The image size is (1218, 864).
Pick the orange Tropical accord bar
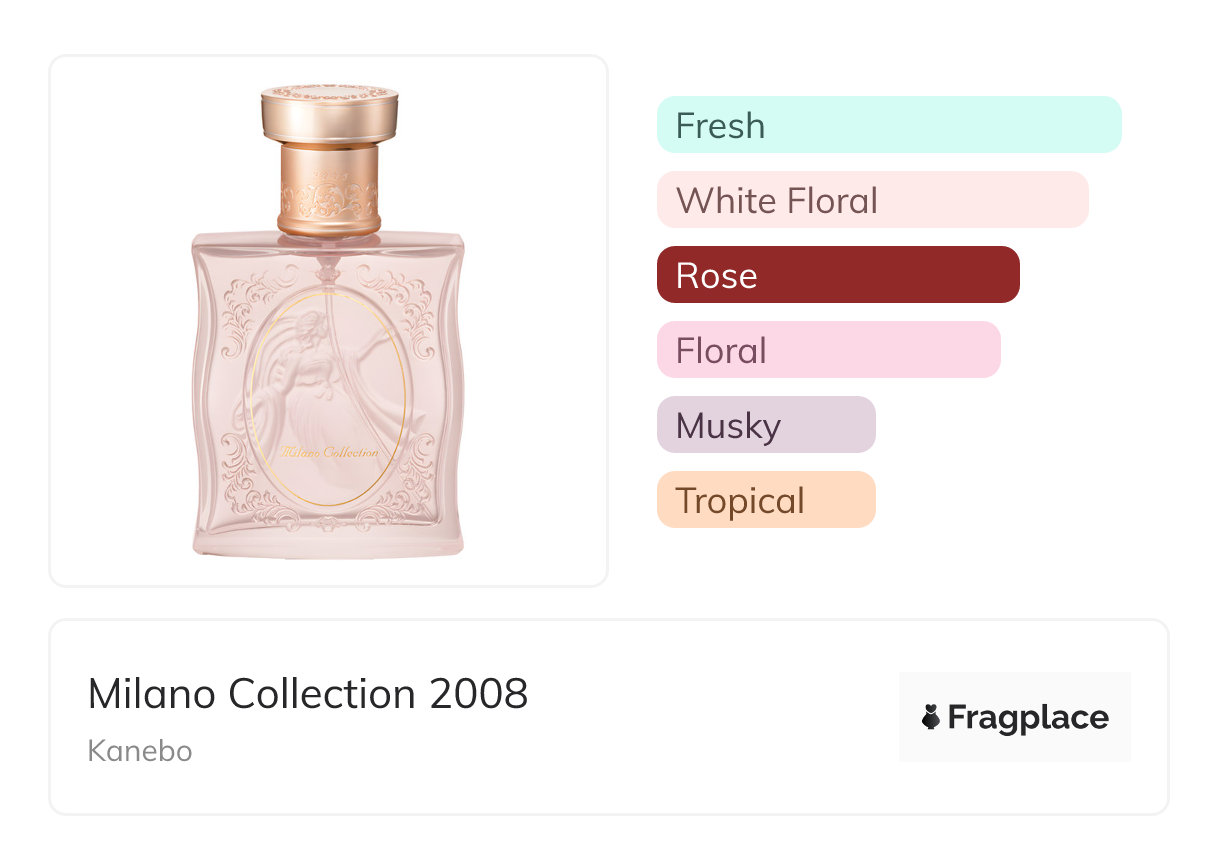pyautogui.click(x=765, y=500)
